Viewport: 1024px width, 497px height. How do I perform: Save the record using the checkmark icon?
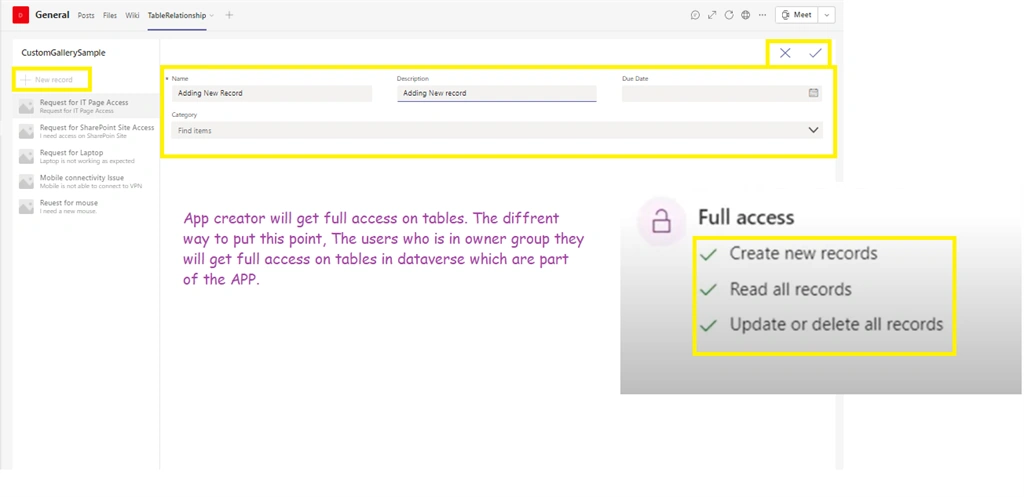coord(815,54)
